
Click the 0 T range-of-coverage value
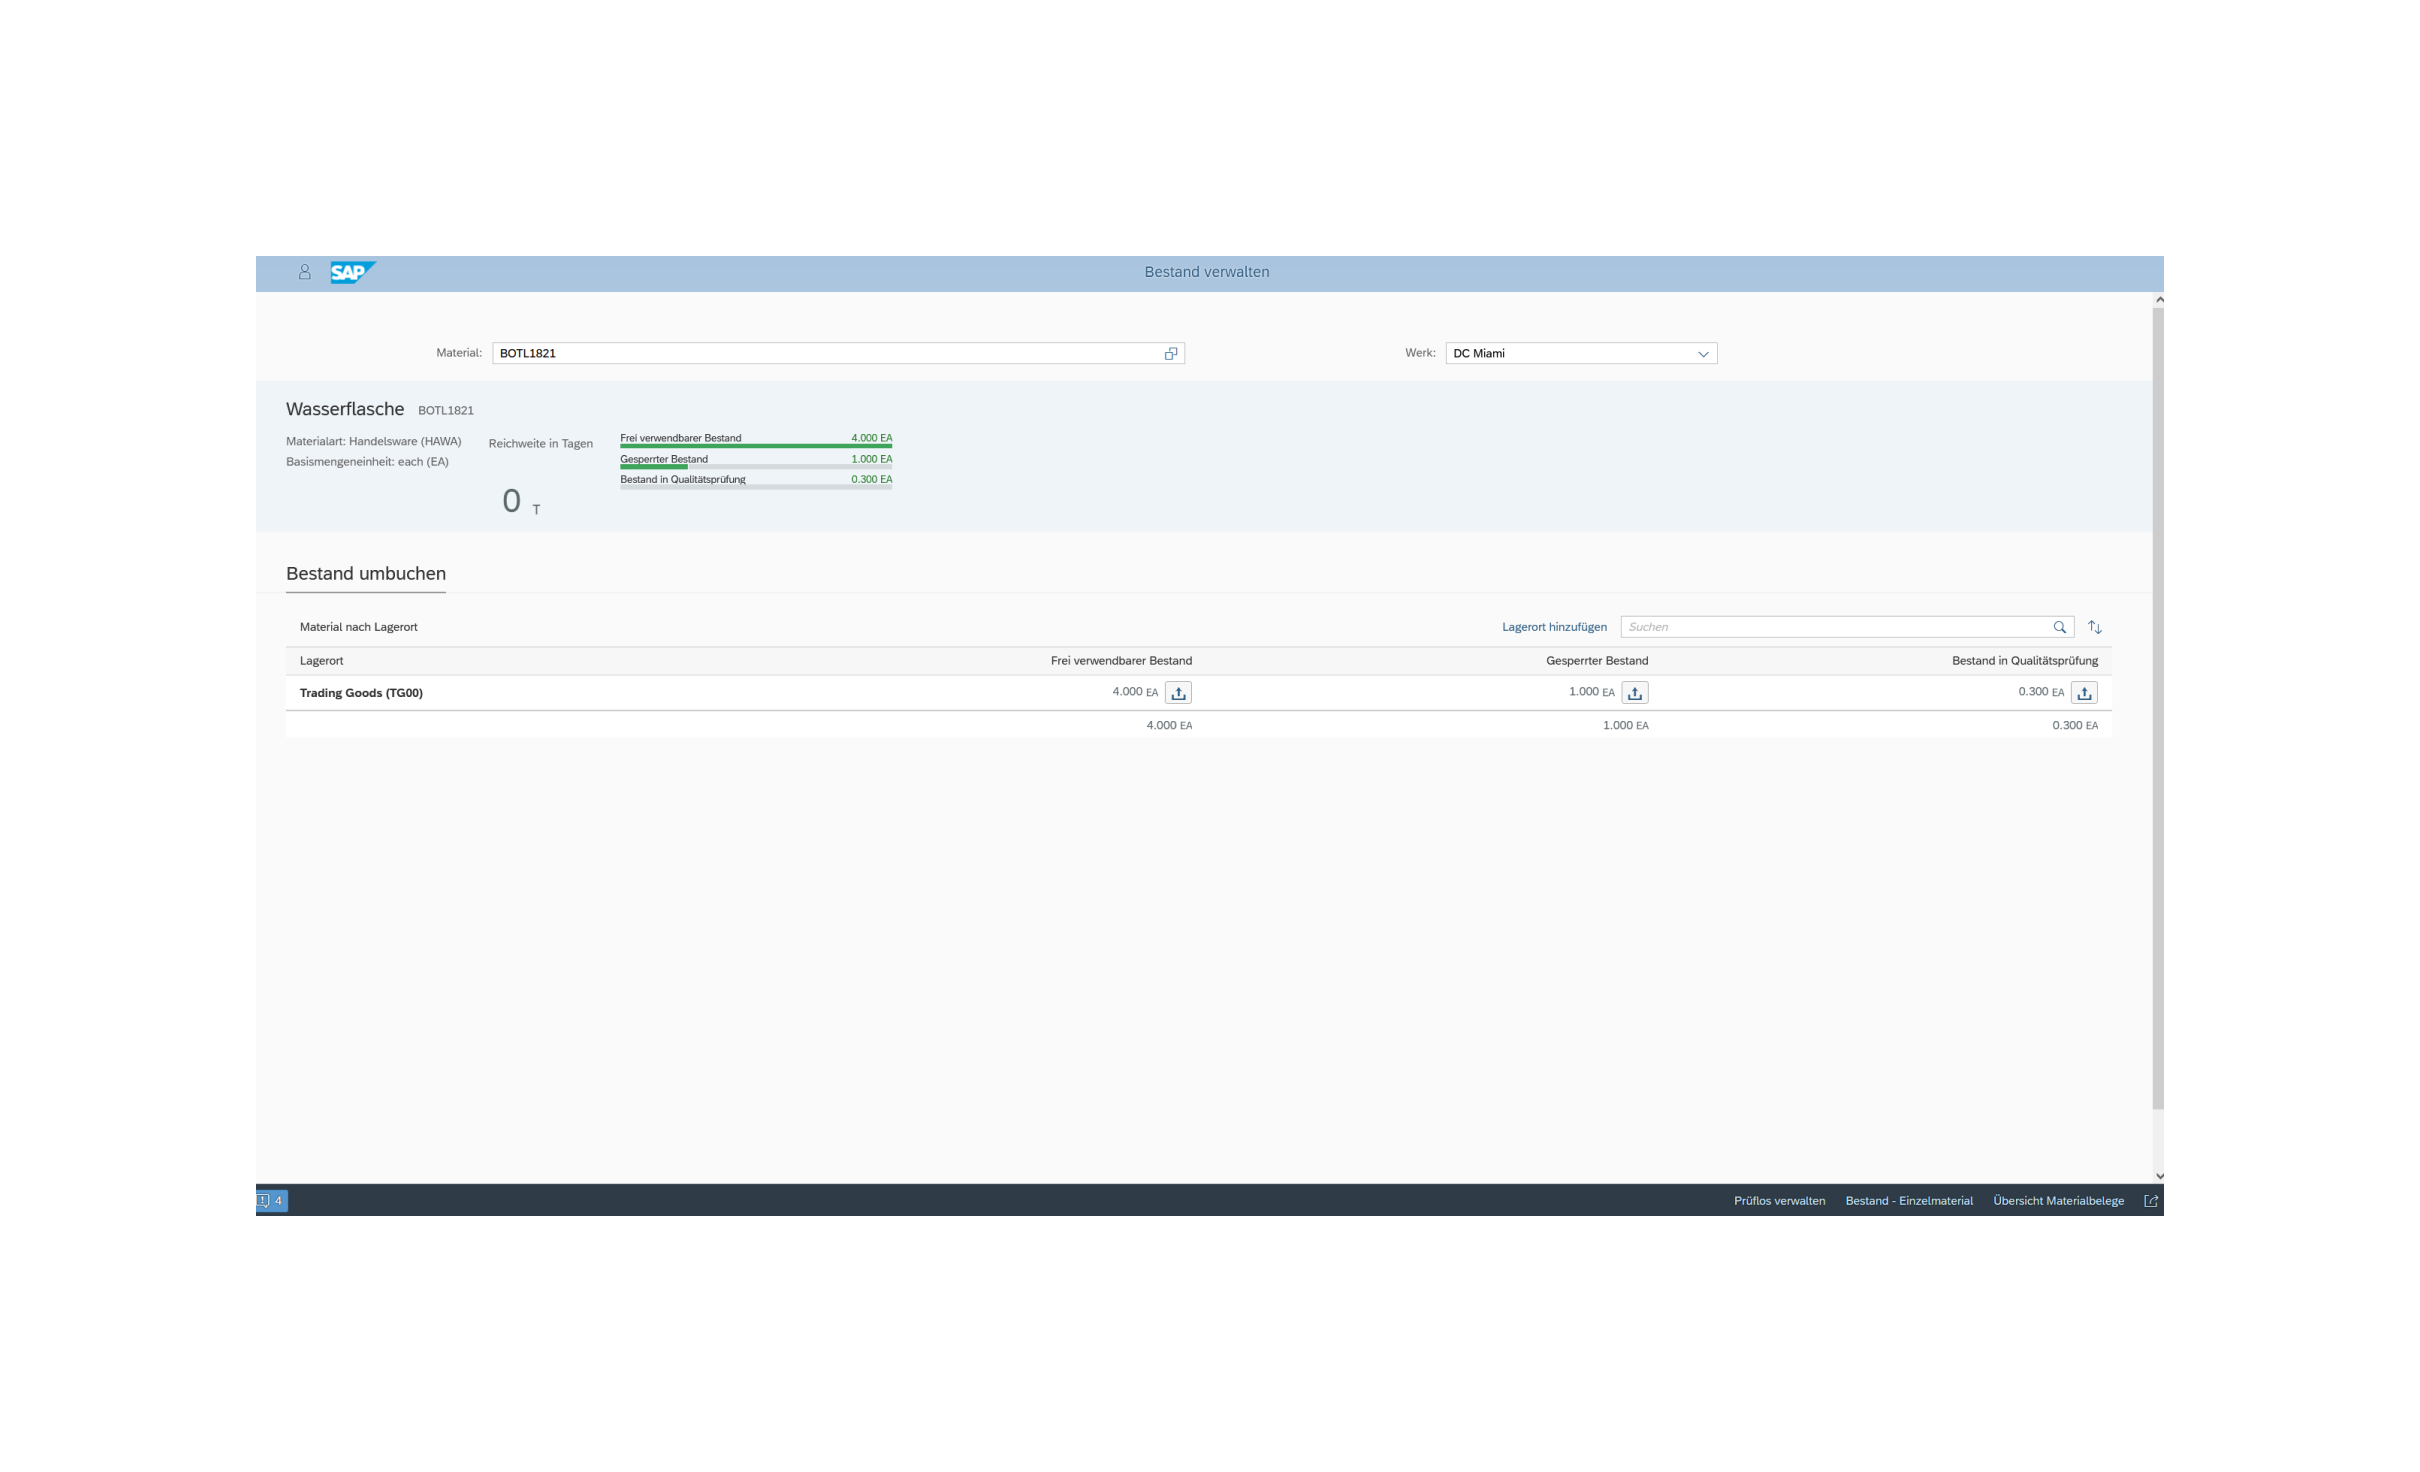tap(521, 501)
